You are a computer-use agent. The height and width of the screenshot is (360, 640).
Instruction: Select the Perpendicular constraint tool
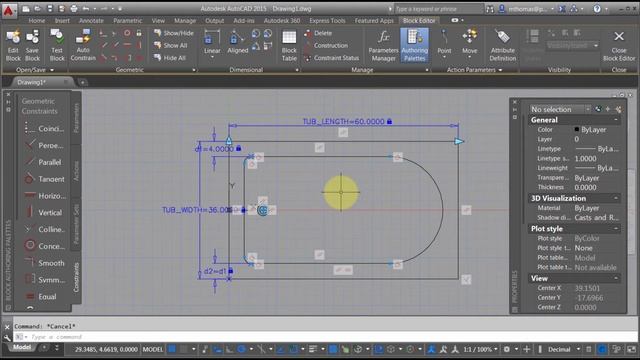[x=44, y=145]
